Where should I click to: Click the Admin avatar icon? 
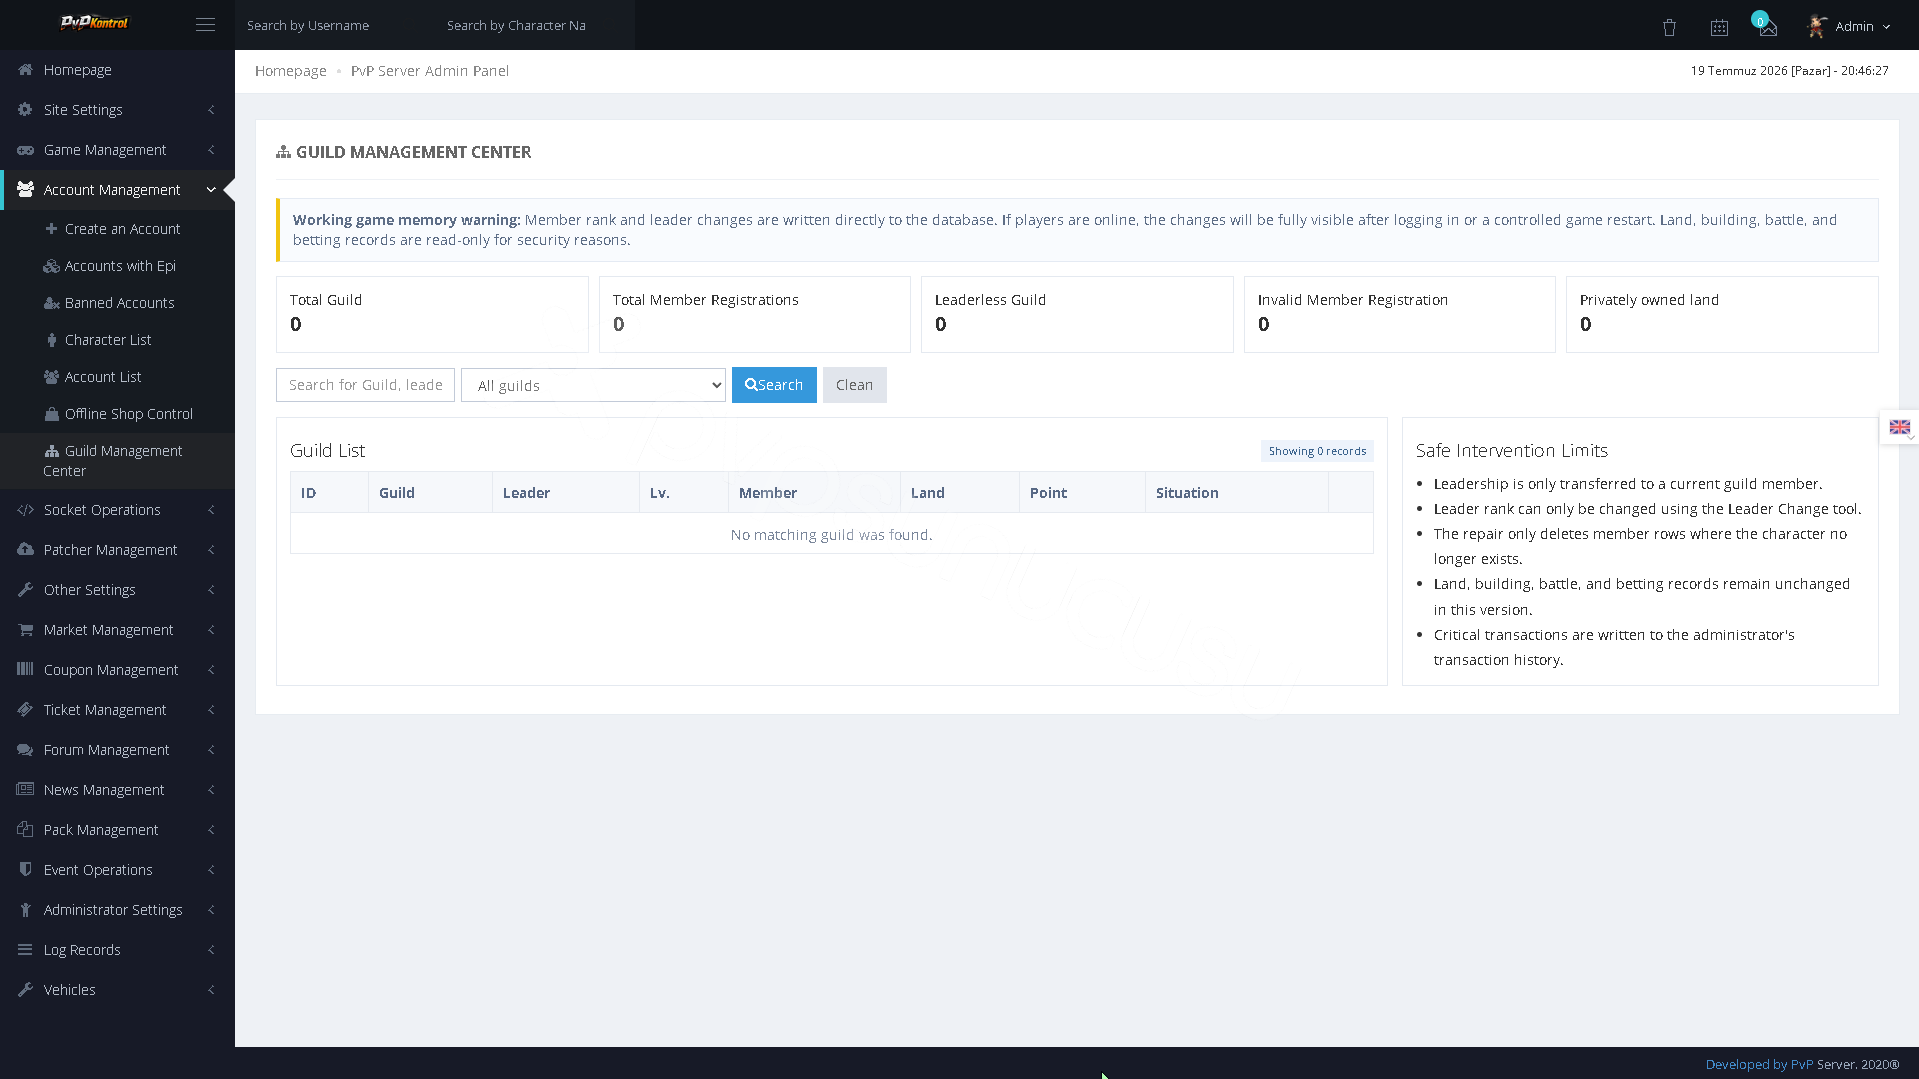tap(1817, 26)
